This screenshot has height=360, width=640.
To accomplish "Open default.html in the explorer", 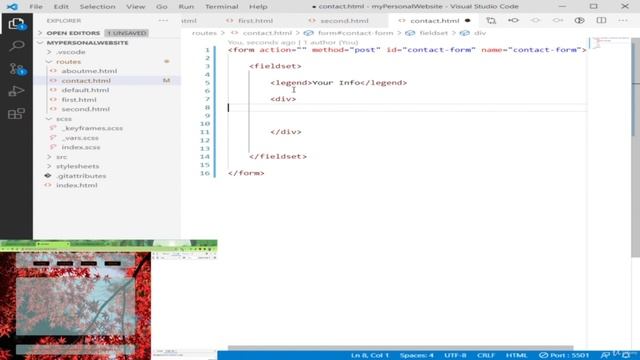I will (85, 90).
